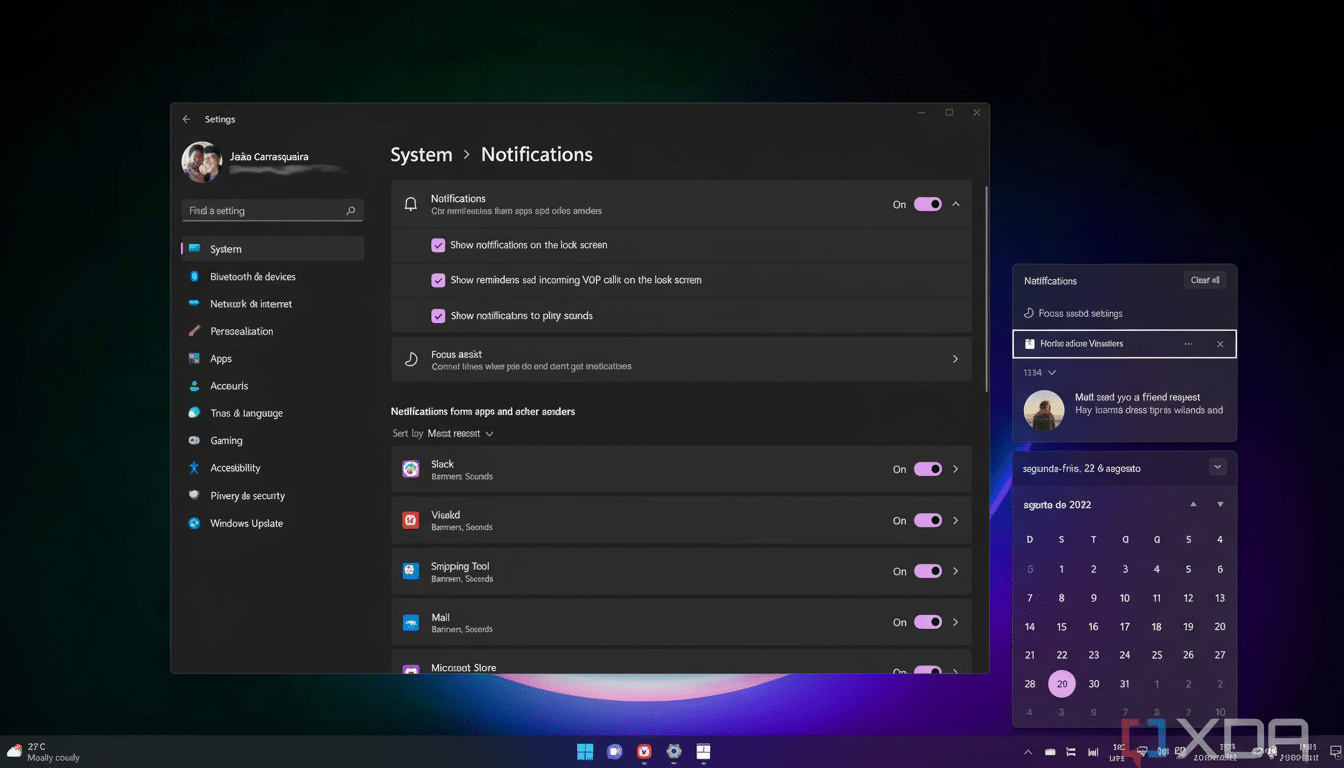Turn off the Slack notifications toggle

tap(928, 468)
